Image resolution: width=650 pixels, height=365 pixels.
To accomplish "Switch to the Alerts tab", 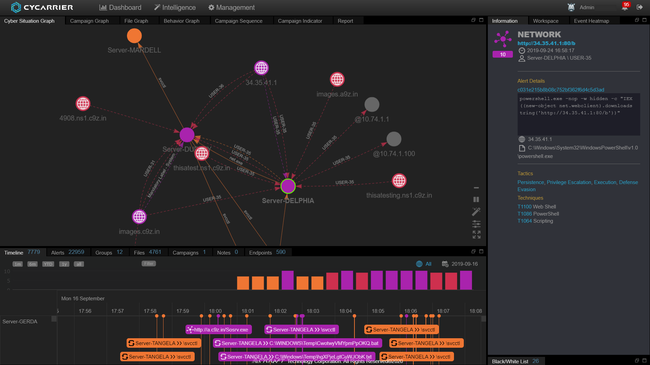I will 67,252.
